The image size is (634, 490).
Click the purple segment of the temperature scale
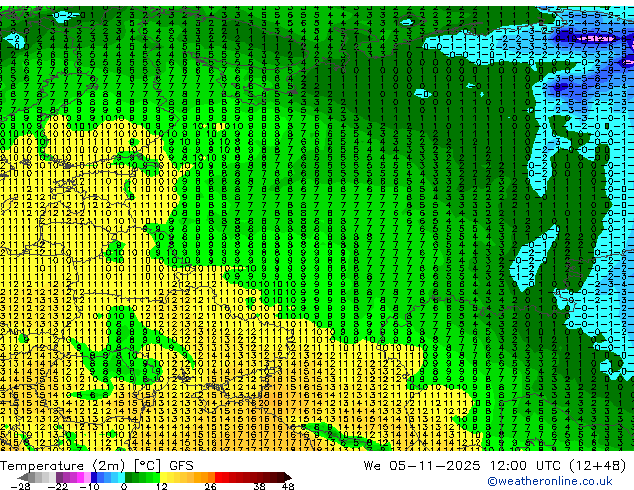click(73, 477)
